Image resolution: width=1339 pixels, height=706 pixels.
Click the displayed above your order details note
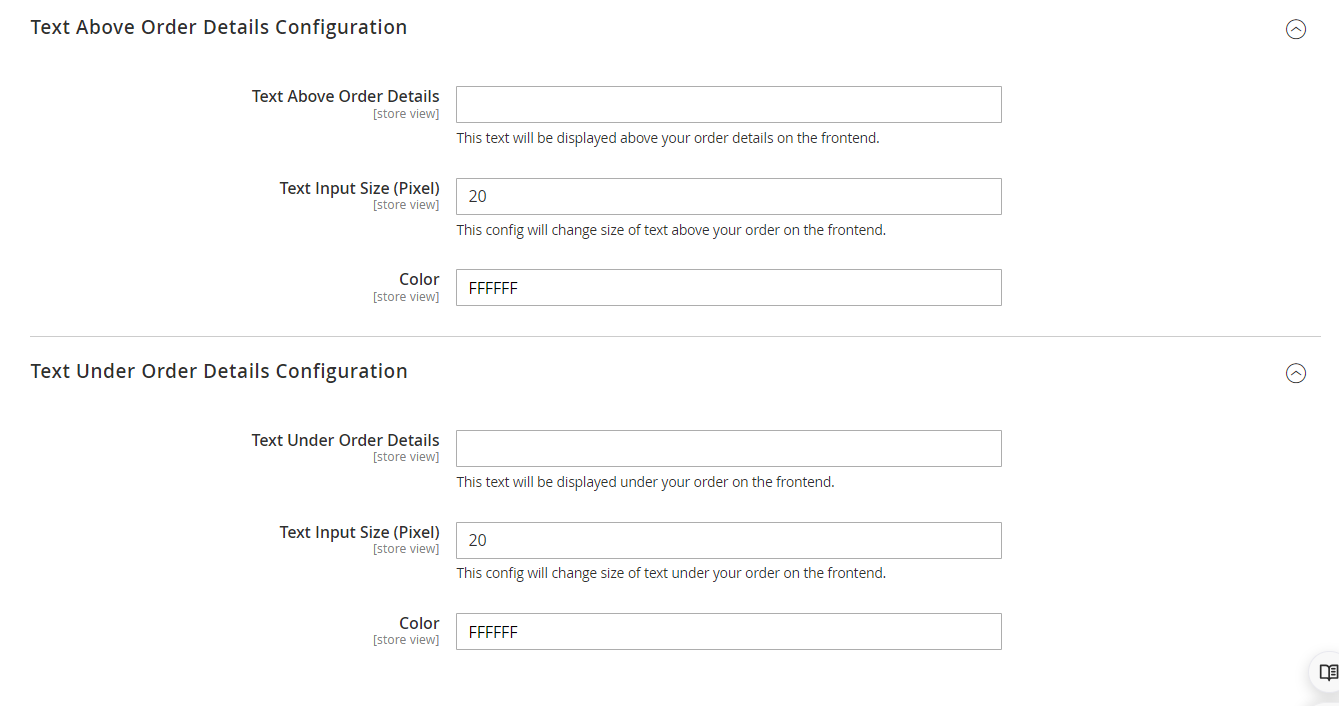(668, 138)
